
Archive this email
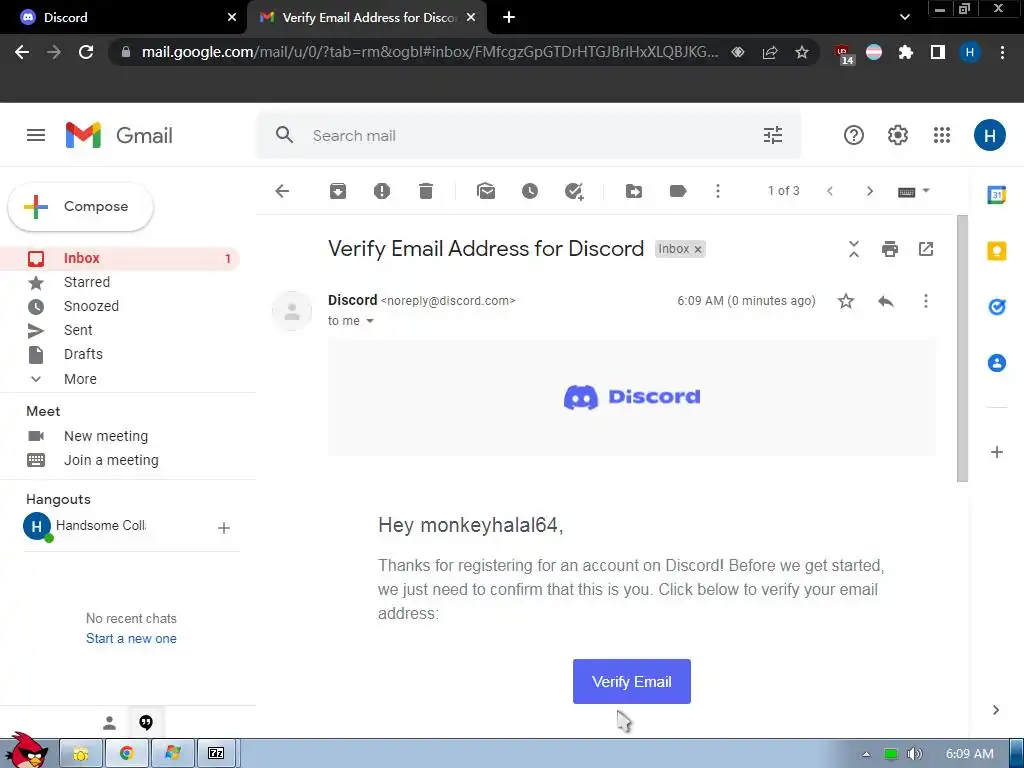tap(338, 191)
